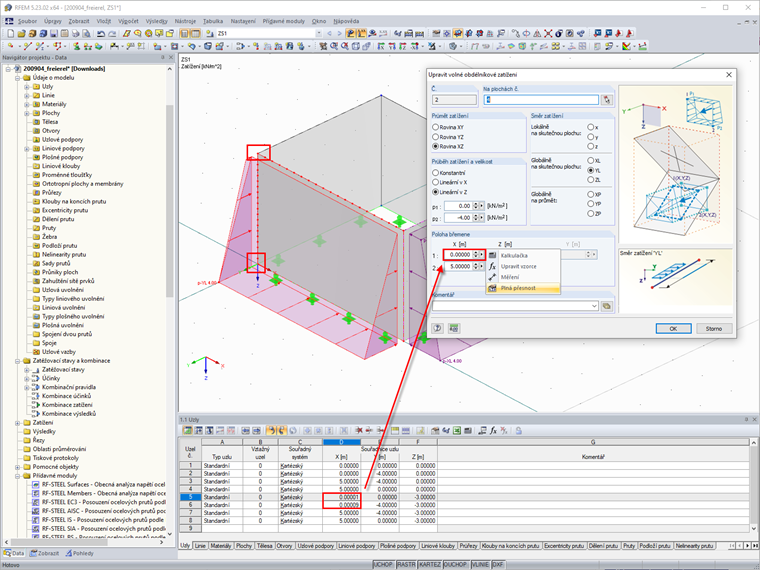The width and height of the screenshot is (760, 570).
Task: Go to the previous load case arrow
Action: coord(330,33)
